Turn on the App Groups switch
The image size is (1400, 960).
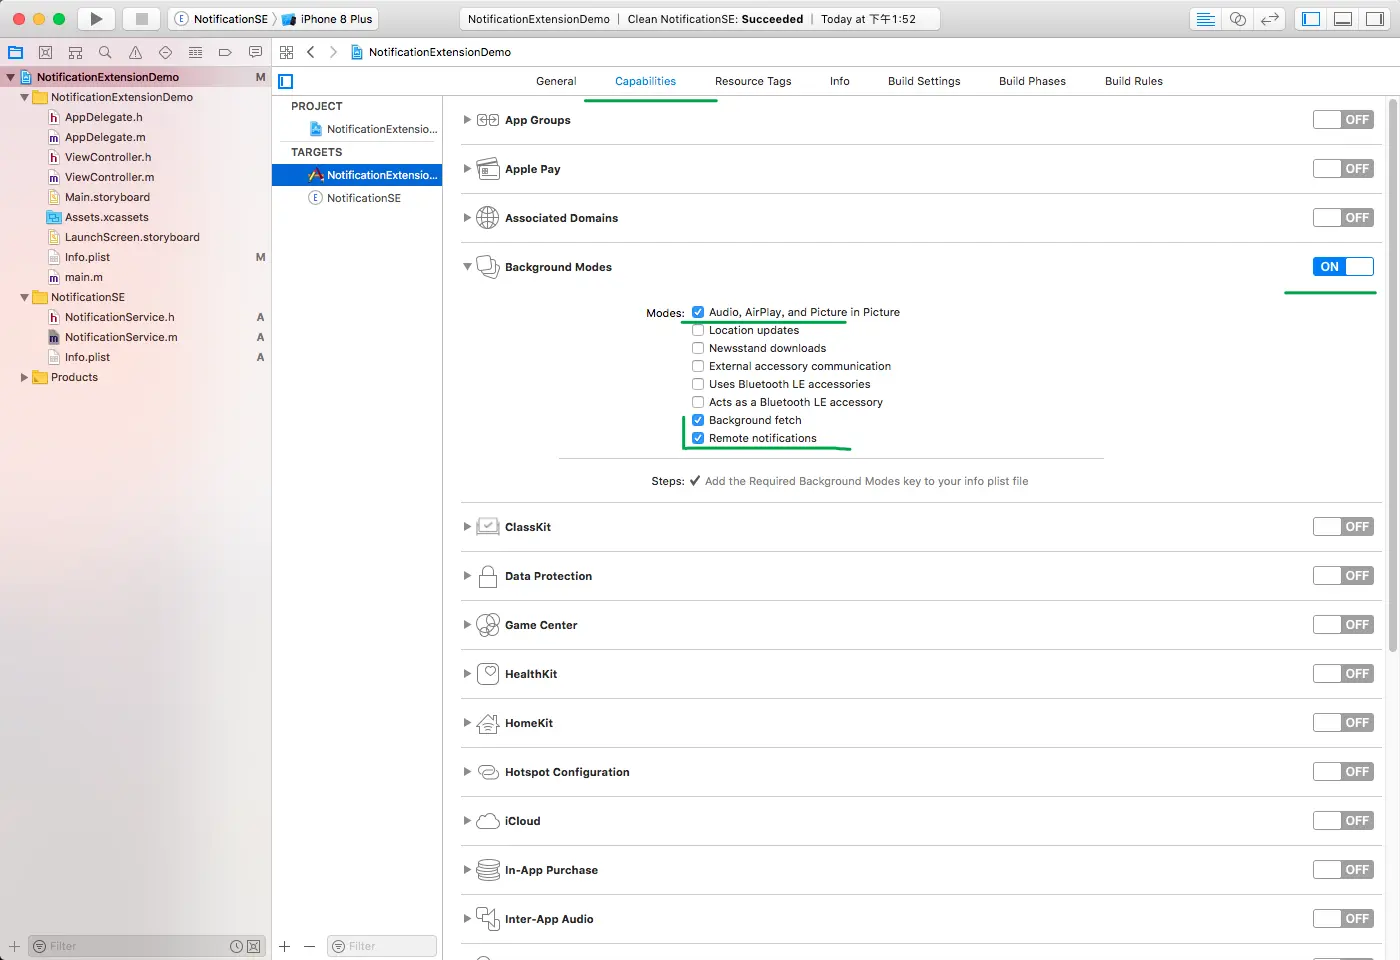[x=1343, y=120]
